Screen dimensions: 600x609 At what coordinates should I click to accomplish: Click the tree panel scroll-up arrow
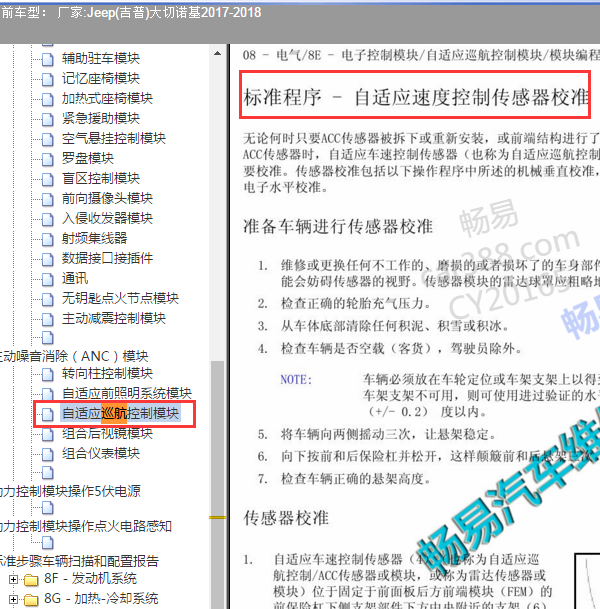(x=217, y=54)
